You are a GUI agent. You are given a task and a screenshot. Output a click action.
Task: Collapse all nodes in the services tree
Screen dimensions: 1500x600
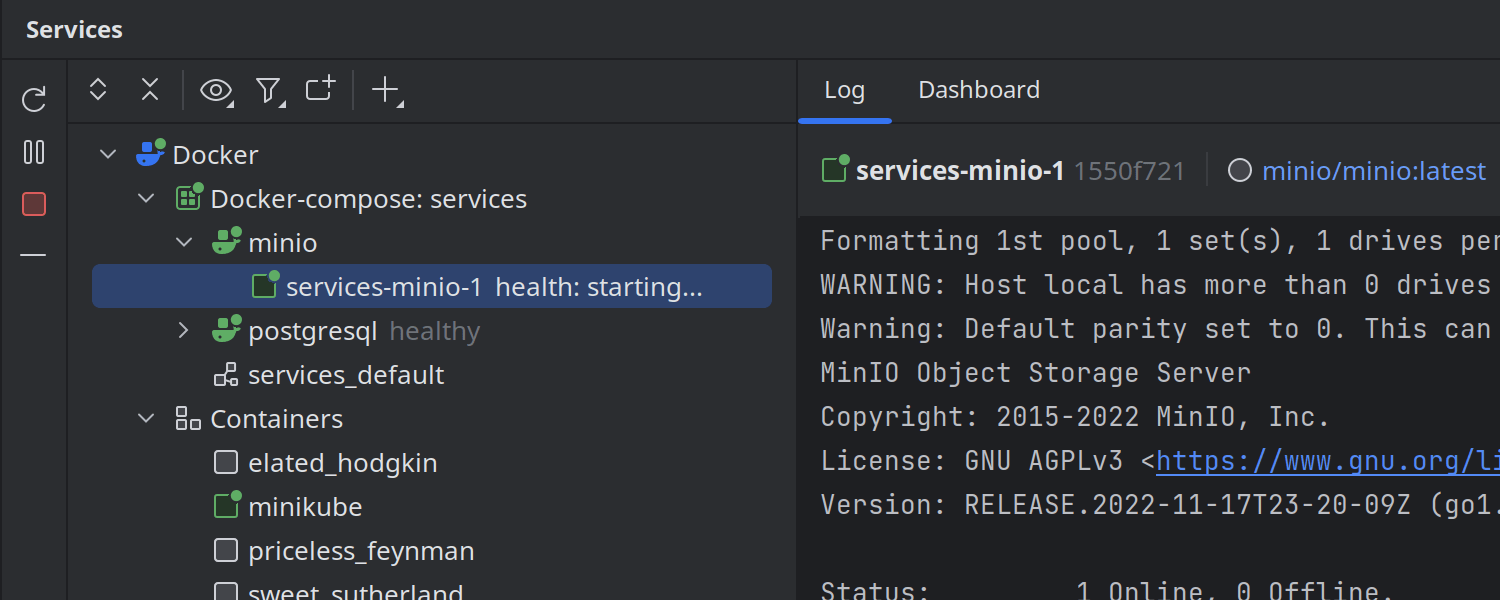click(150, 90)
